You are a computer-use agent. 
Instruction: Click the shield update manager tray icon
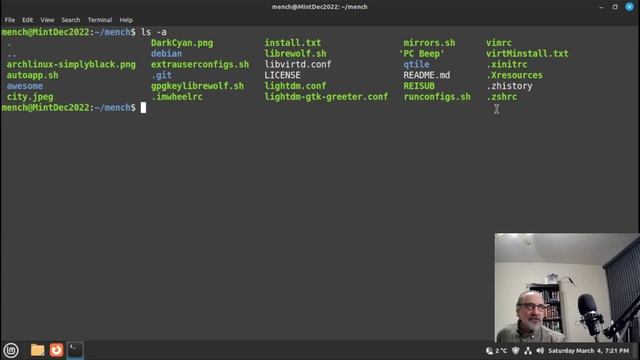pos(516,351)
